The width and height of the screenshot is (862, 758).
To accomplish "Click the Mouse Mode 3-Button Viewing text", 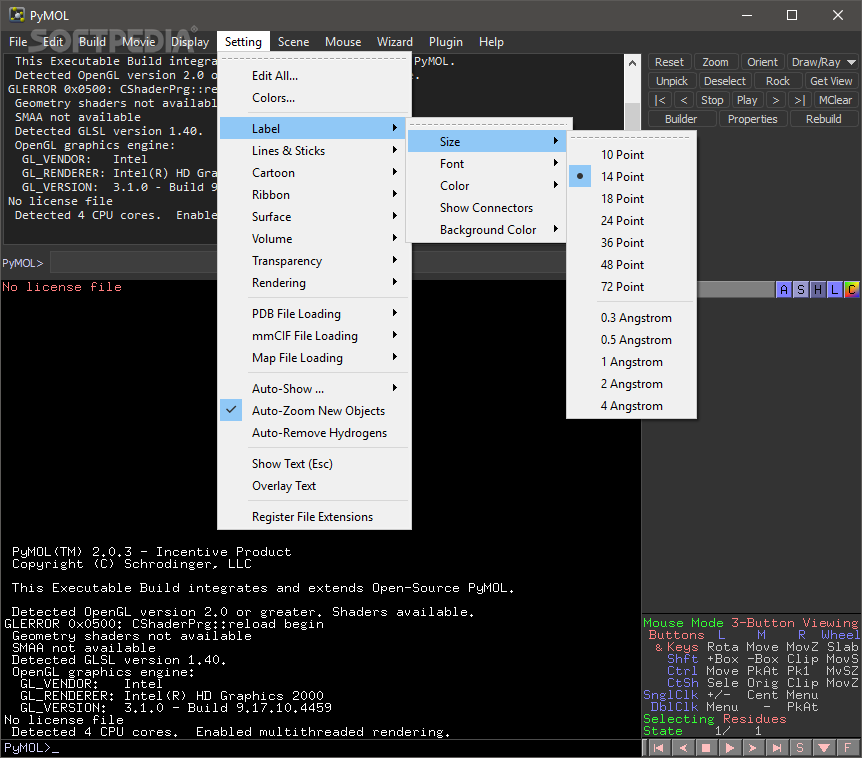I will [x=750, y=623].
